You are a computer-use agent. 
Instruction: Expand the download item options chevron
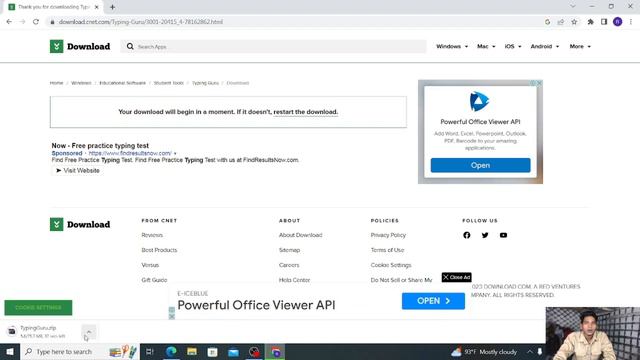point(89,331)
